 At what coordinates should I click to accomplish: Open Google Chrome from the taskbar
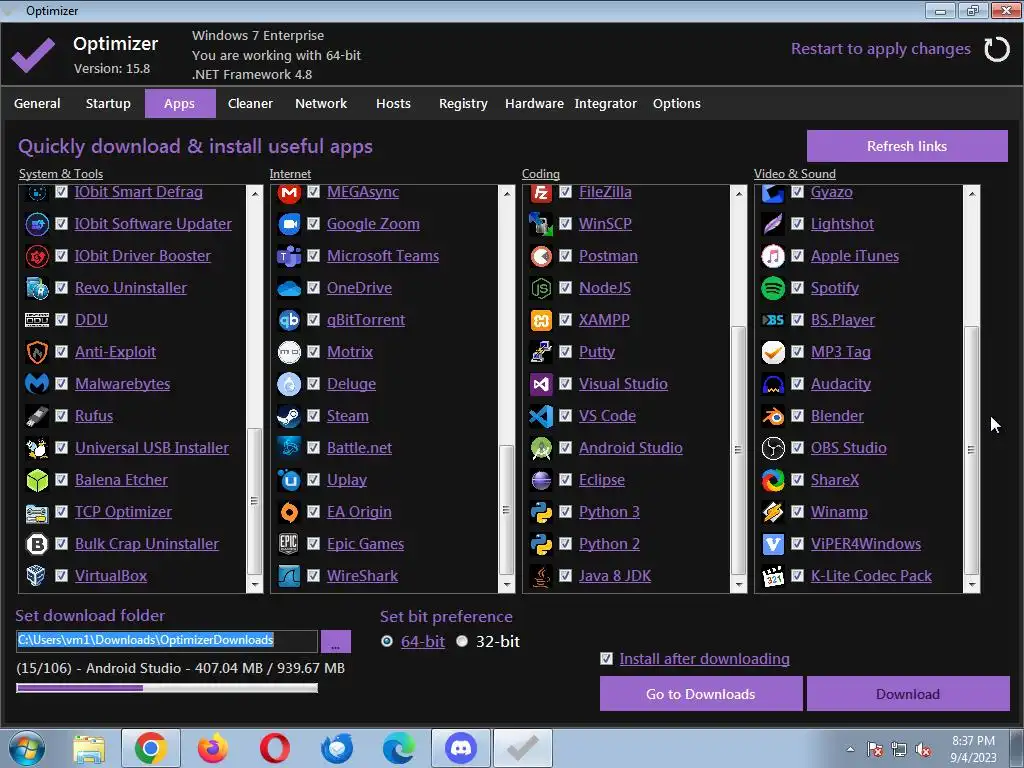(x=151, y=748)
